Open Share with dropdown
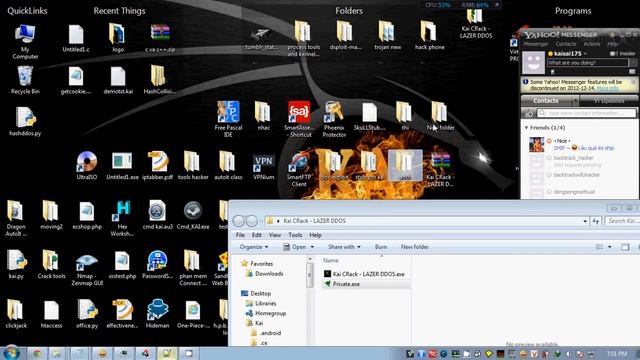Image resolution: width=640 pixels, height=360 pixels. [344, 247]
